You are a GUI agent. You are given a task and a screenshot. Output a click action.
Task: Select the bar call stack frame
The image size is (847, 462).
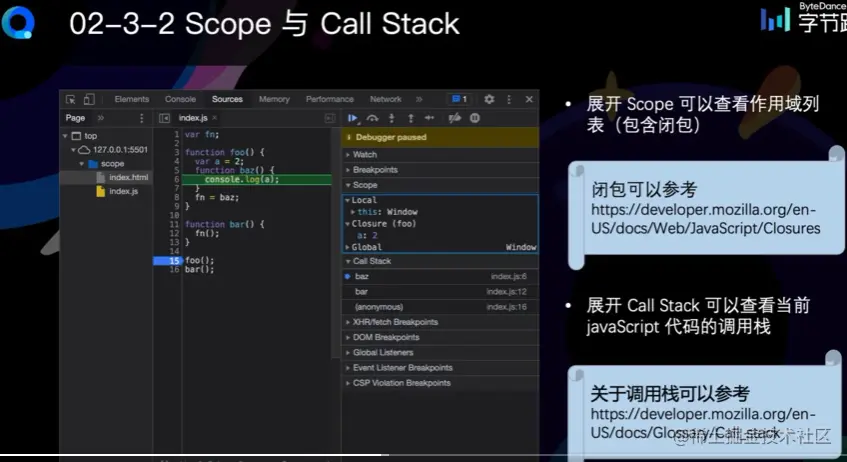coord(440,292)
